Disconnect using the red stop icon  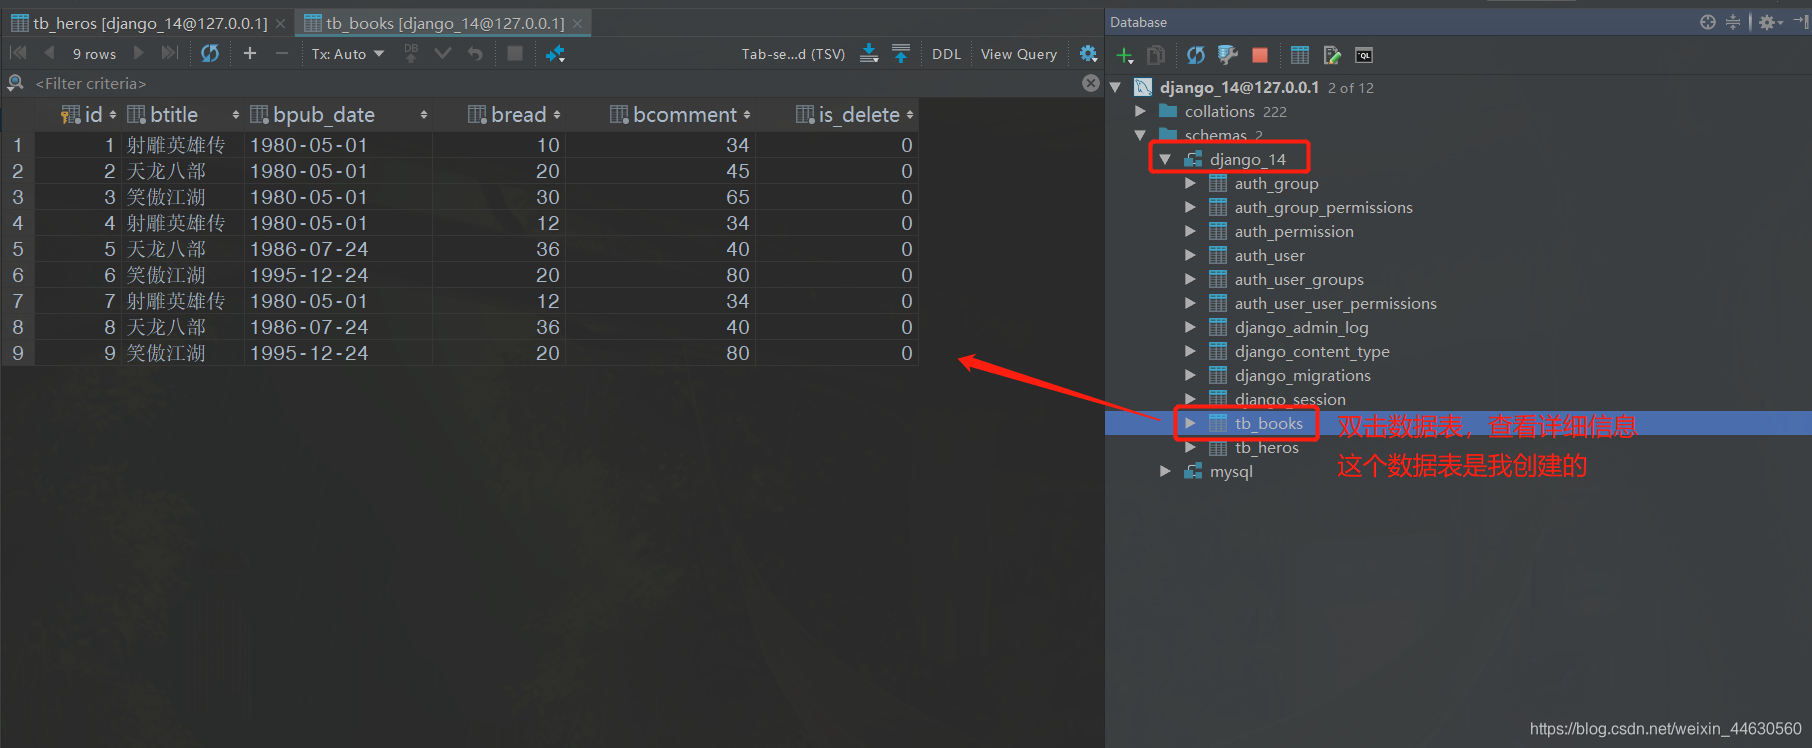1260,55
